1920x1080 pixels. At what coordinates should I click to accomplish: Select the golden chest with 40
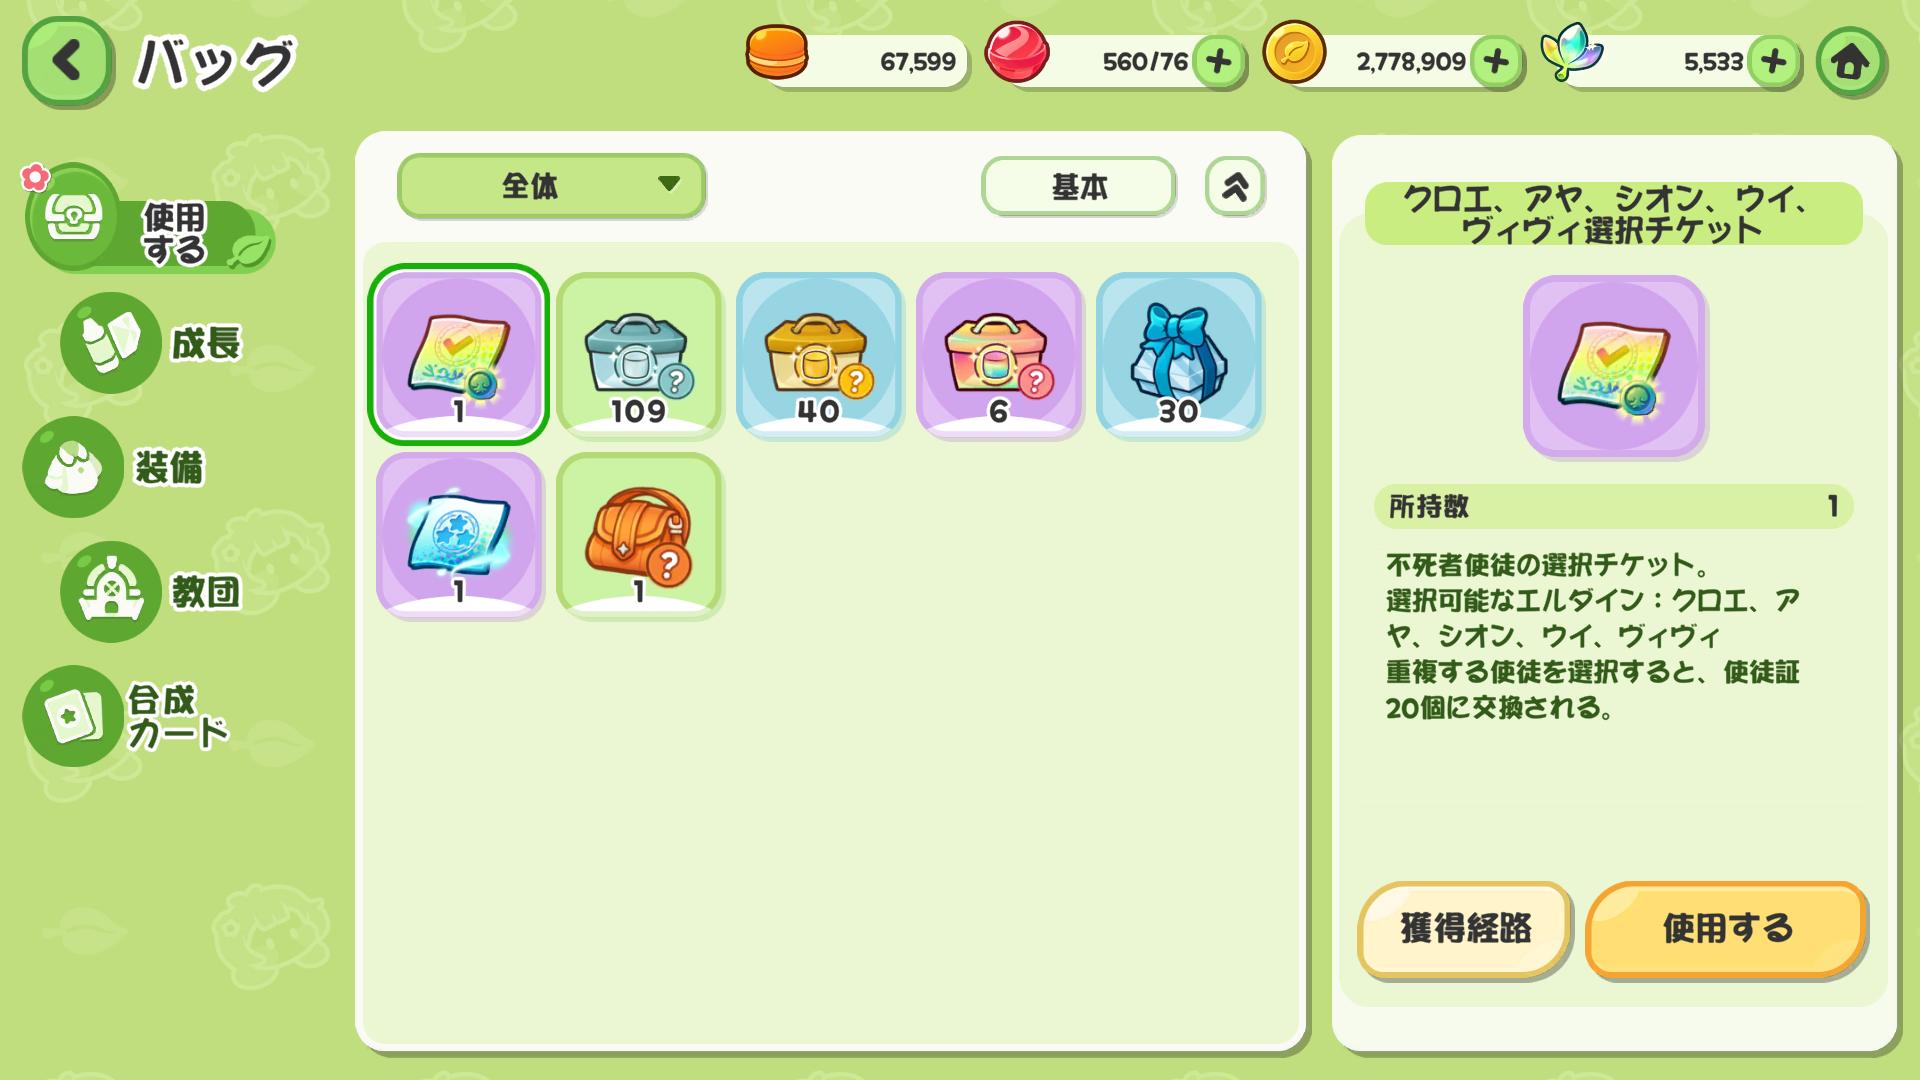tap(819, 354)
